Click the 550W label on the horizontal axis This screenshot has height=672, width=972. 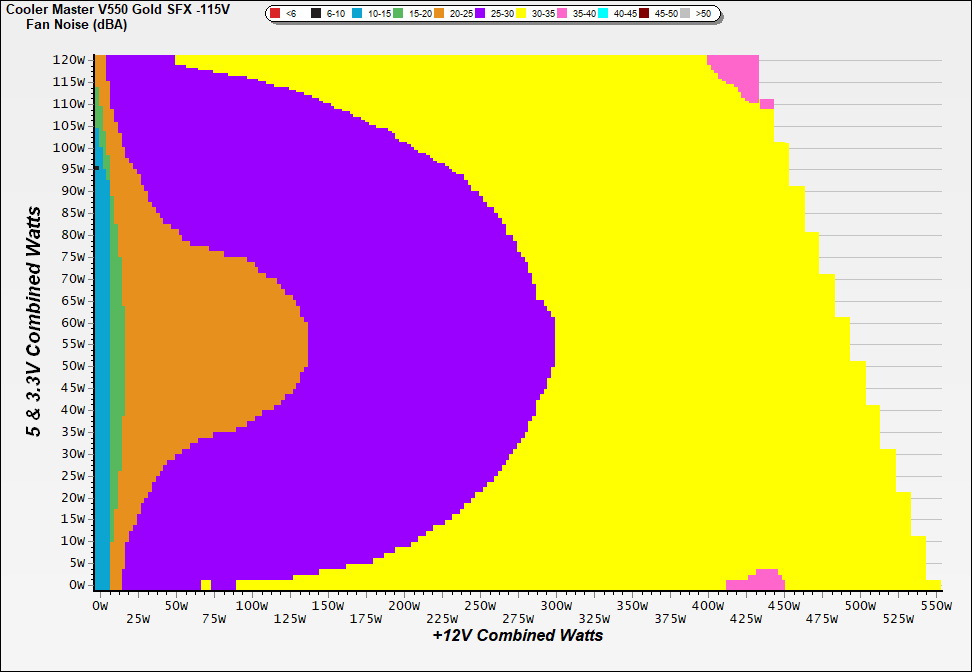935,606
